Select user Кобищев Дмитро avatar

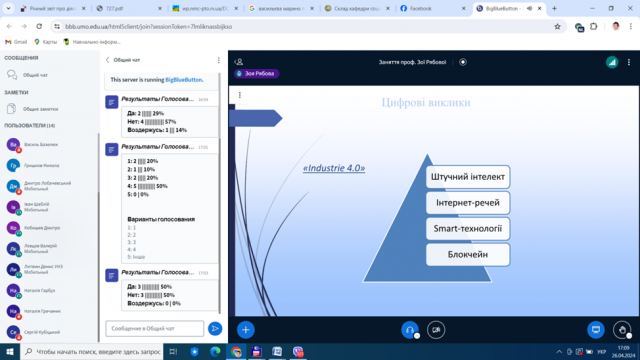point(13,228)
